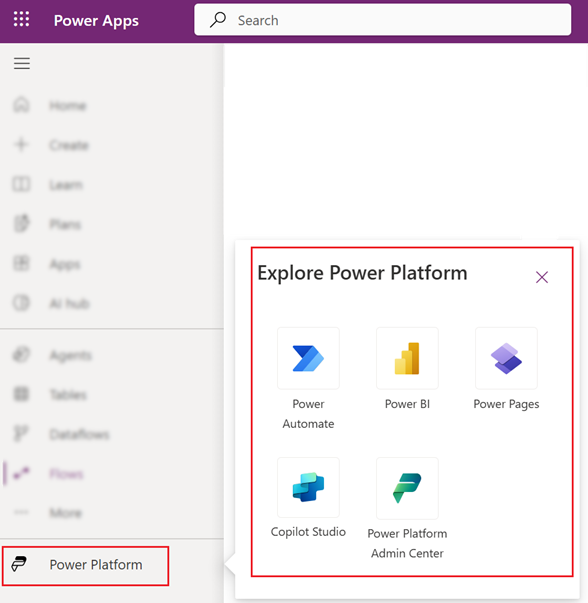The width and height of the screenshot is (588, 603).
Task: Select the Flows navigation item
Action: pyautogui.click(x=67, y=473)
